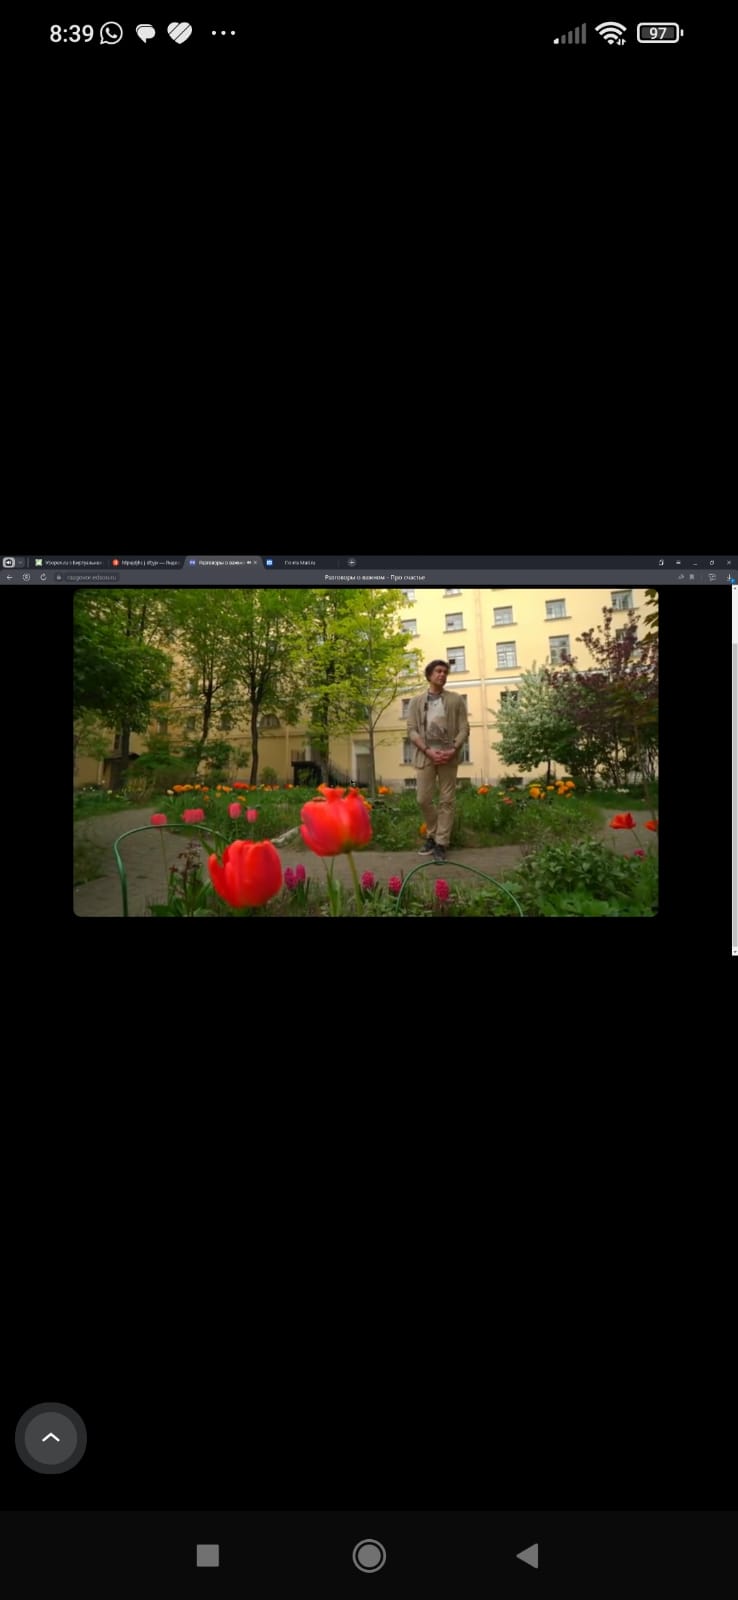
Task: Switch to the second tab with red favicon
Action: point(146,563)
